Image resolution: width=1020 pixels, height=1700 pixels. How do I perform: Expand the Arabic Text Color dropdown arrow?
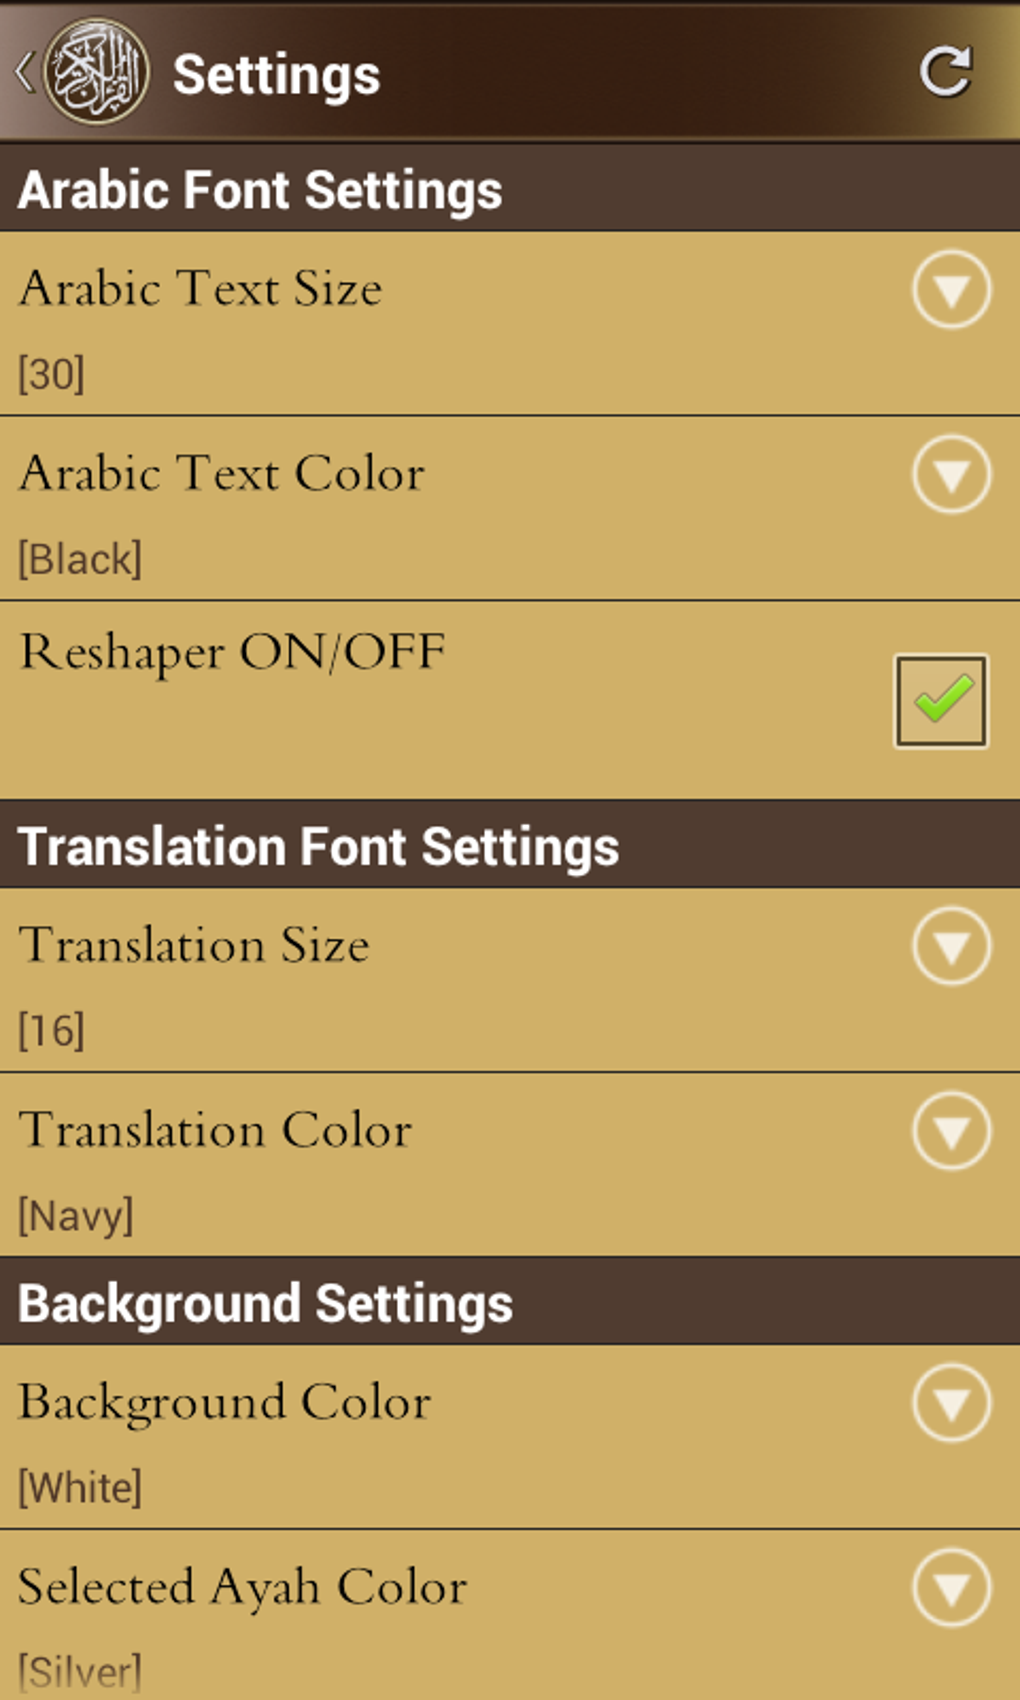[x=951, y=474]
